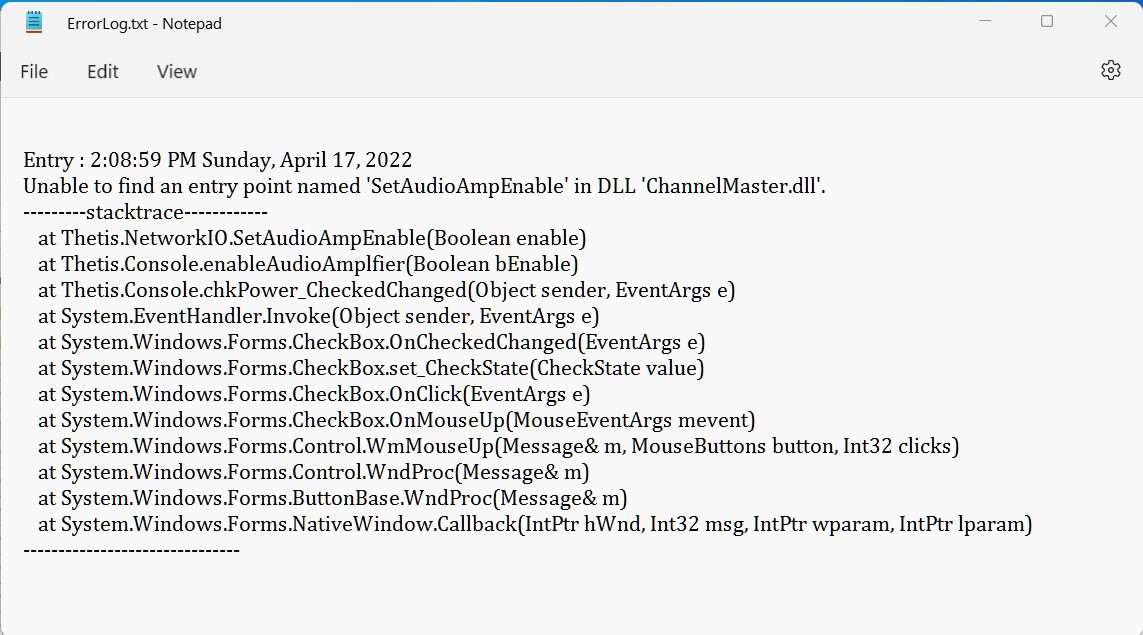Click the chkPower_CheckedChanged stack line
This screenshot has width=1143, height=635.
pos(386,290)
